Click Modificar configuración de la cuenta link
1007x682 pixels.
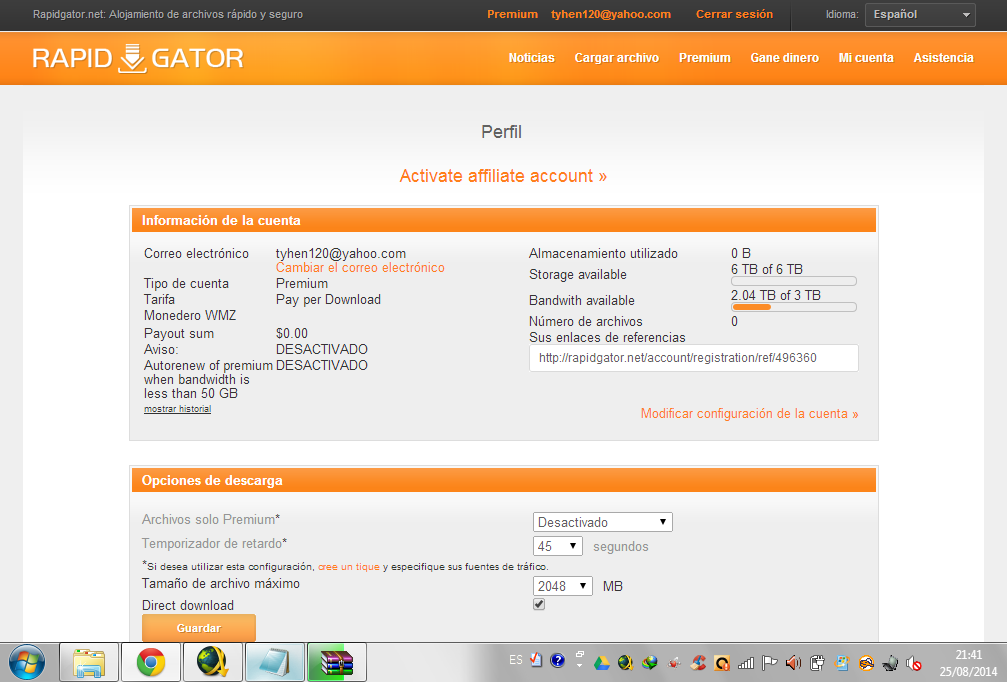click(749, 414)
